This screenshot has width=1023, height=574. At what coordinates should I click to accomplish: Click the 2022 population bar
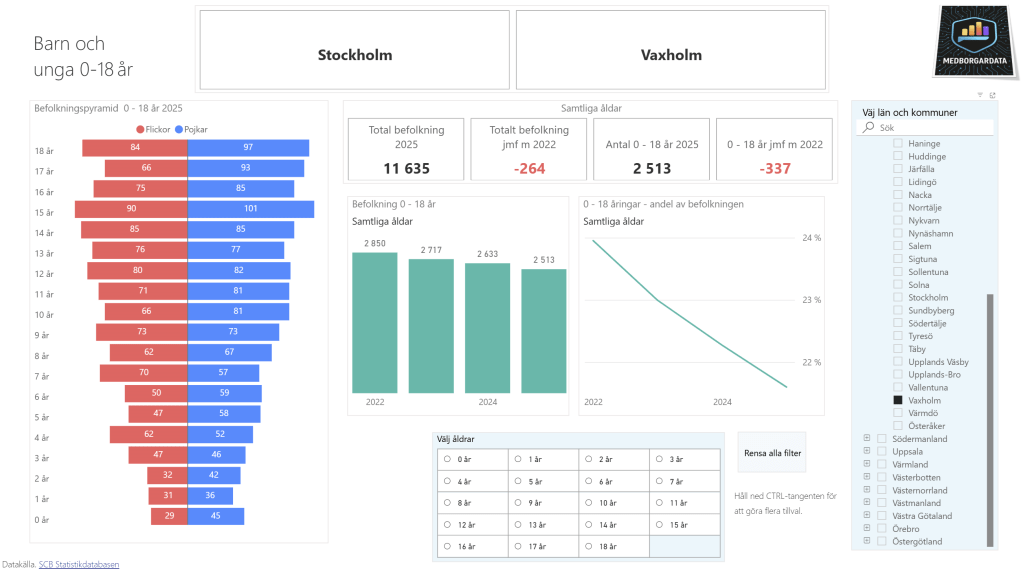coord(374,322)
